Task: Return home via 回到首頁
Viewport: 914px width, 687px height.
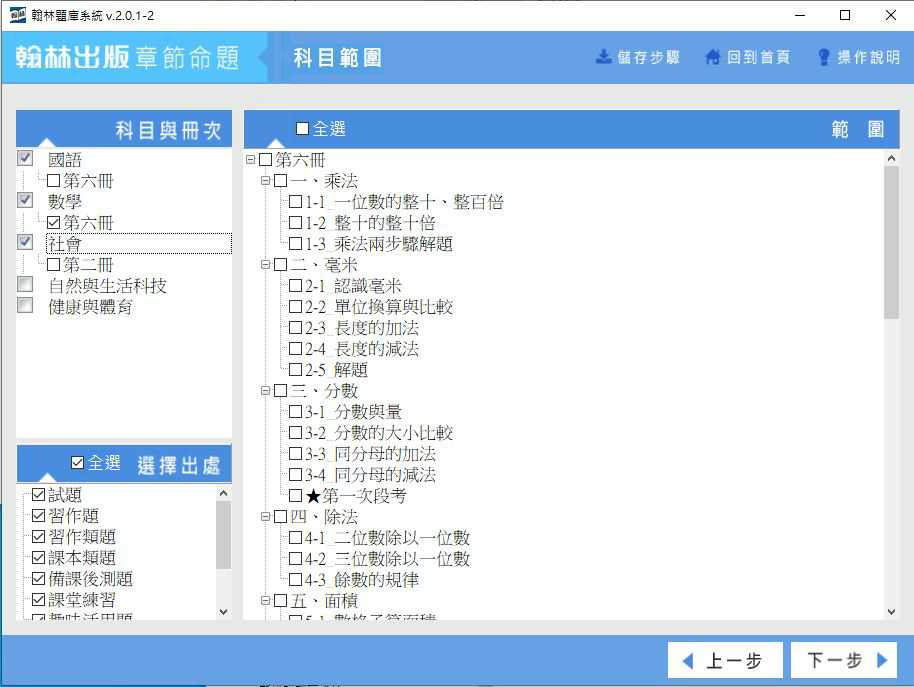Action: [x=748, y=57]
